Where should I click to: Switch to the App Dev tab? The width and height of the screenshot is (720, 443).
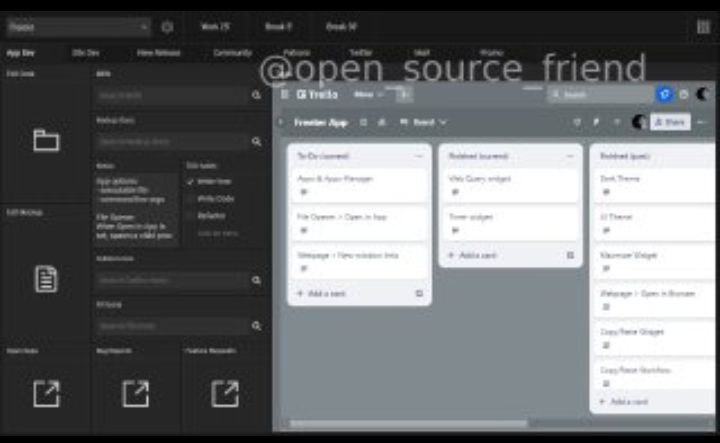tap(21, 53)
